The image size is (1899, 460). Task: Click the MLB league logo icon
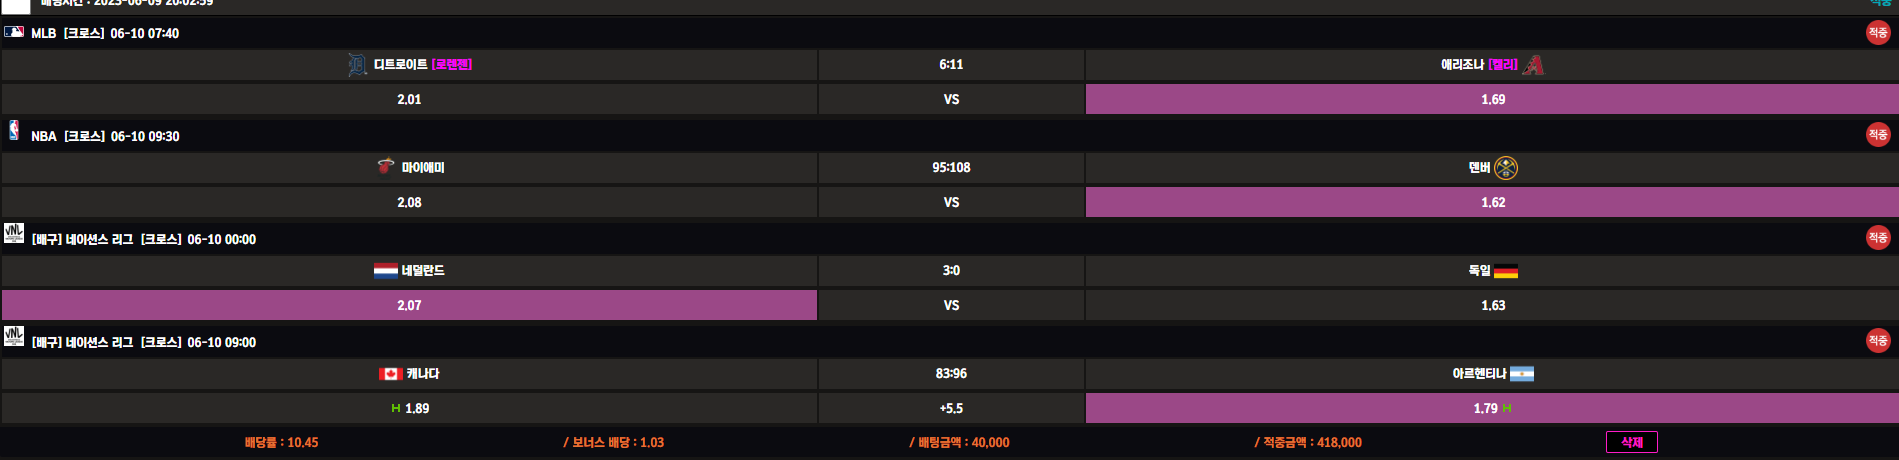click(x=14, y=32)
